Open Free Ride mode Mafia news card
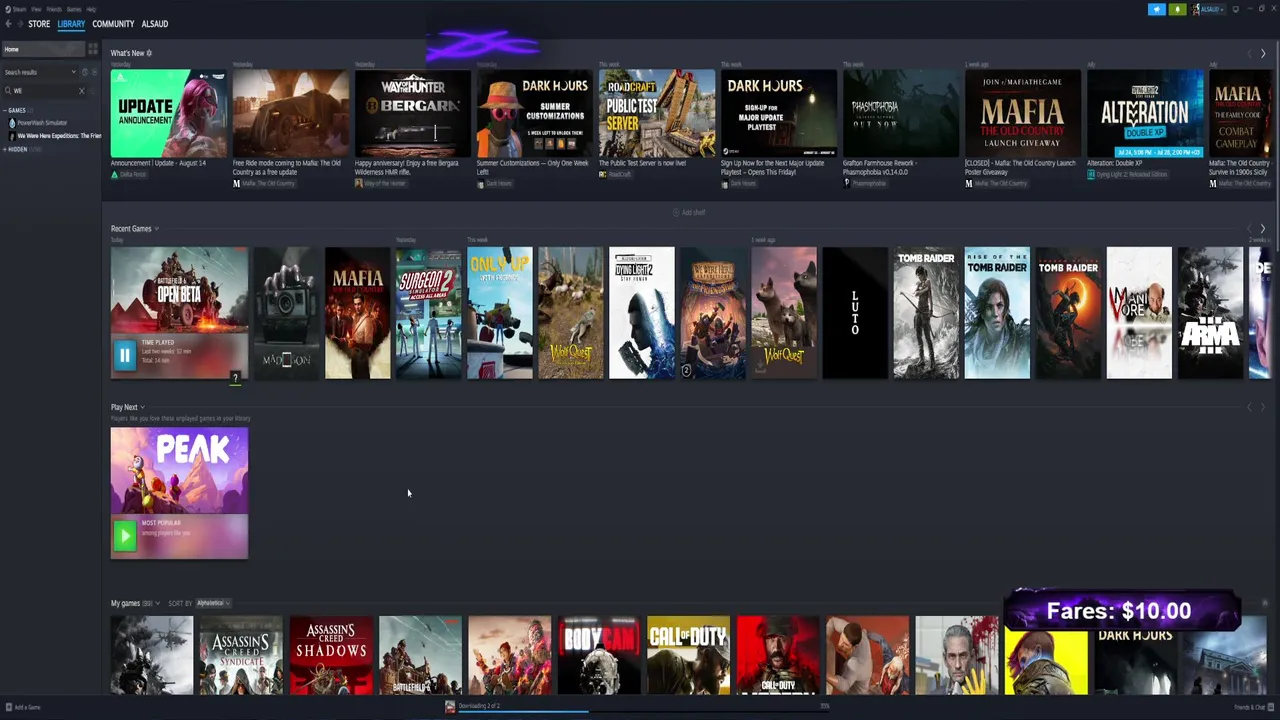 click(291, 113)
